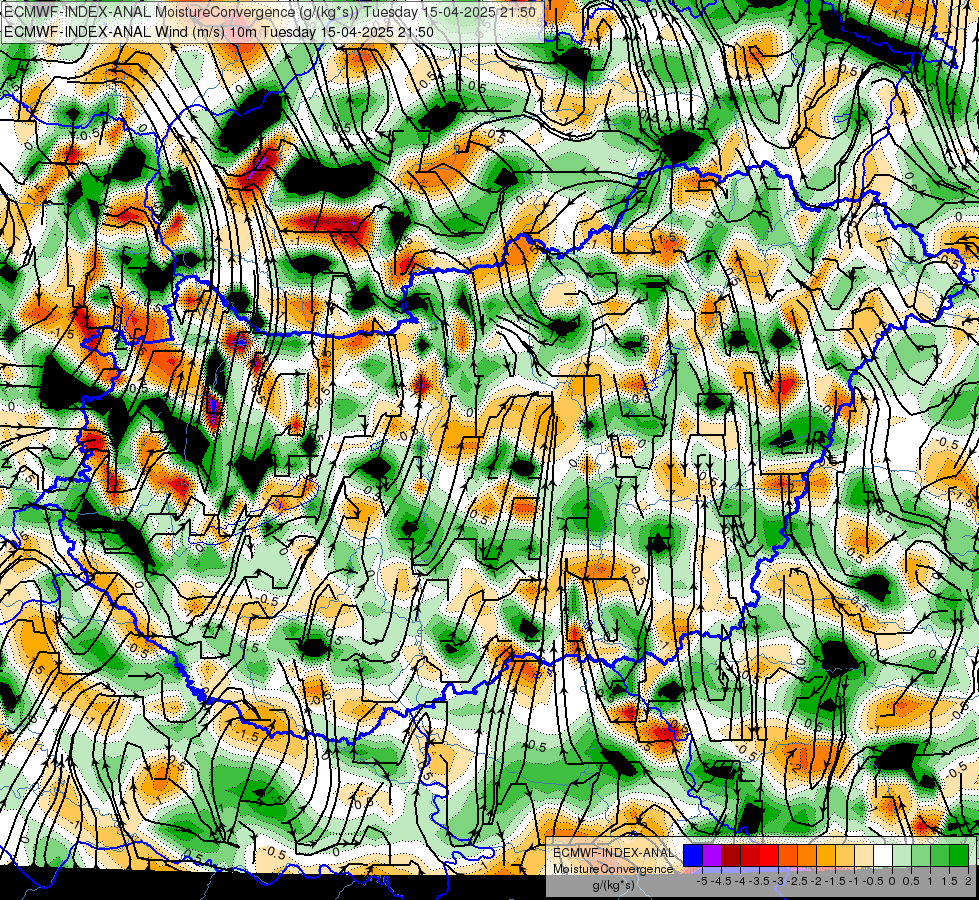Pick the bright red swatch between -3.5 and -3

[769, 855]
